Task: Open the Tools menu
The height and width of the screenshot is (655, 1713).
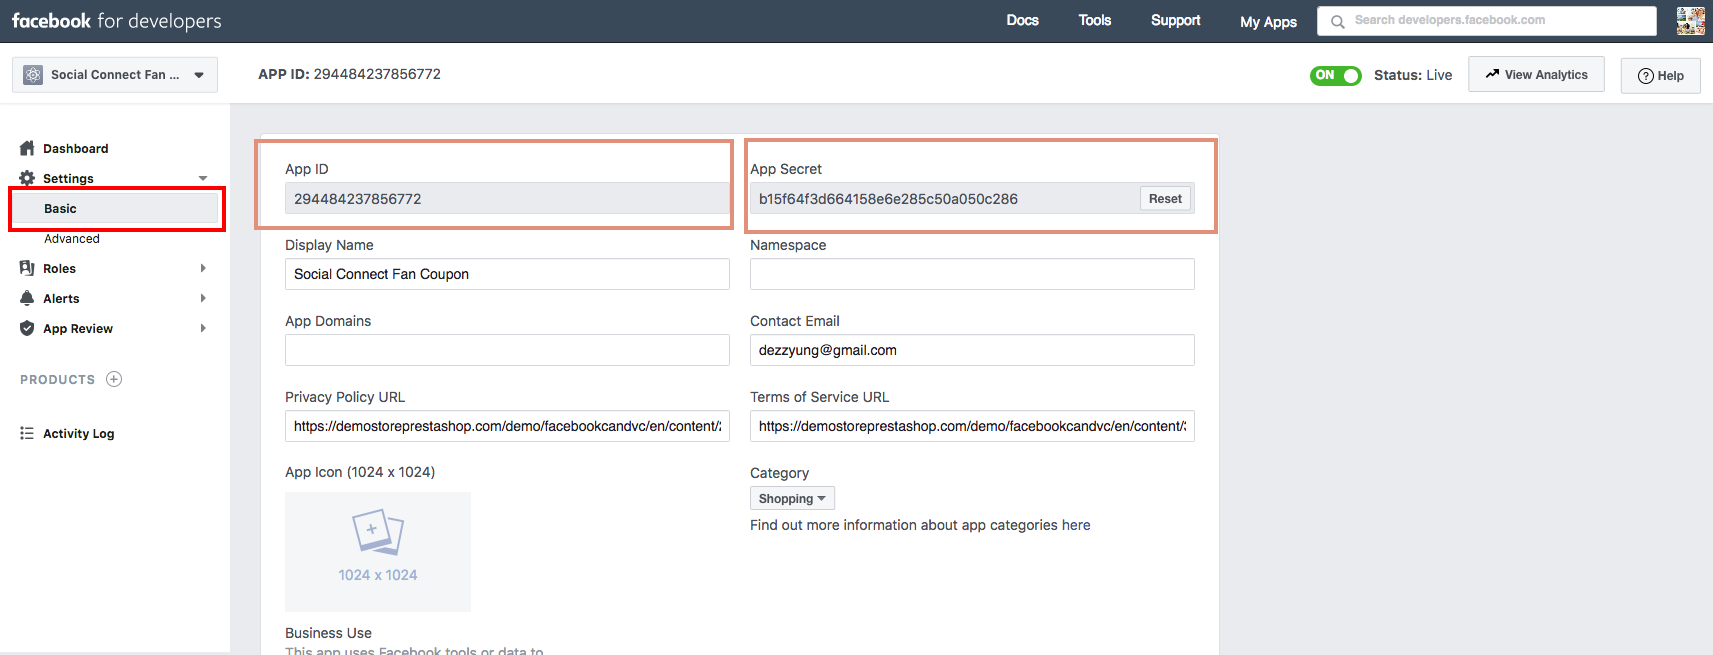Action: (1095, 20)
